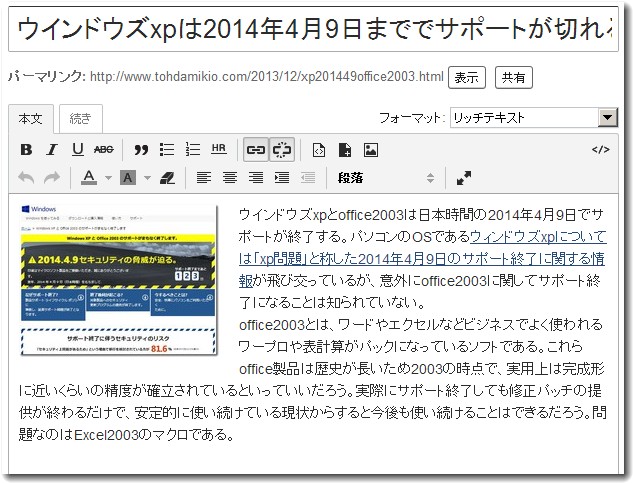Apply italic formatting
The width and height of the screenshot is (633, 483).
point(51,150)
